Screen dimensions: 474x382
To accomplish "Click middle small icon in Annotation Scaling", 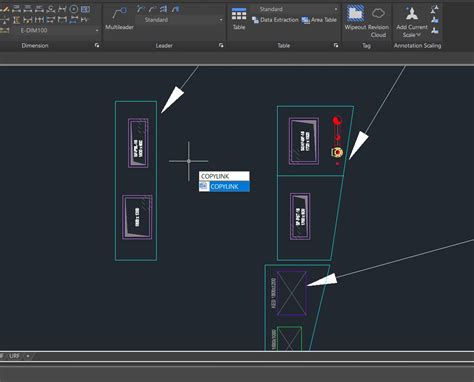I will click(x=434, y=20).
